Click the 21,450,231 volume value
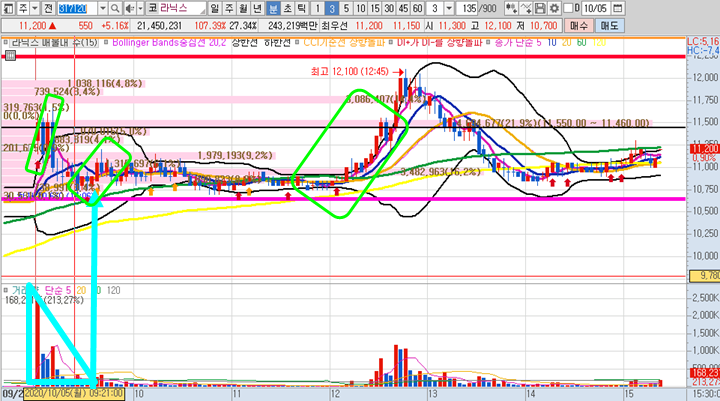720x401 pixels. (159, 26)
